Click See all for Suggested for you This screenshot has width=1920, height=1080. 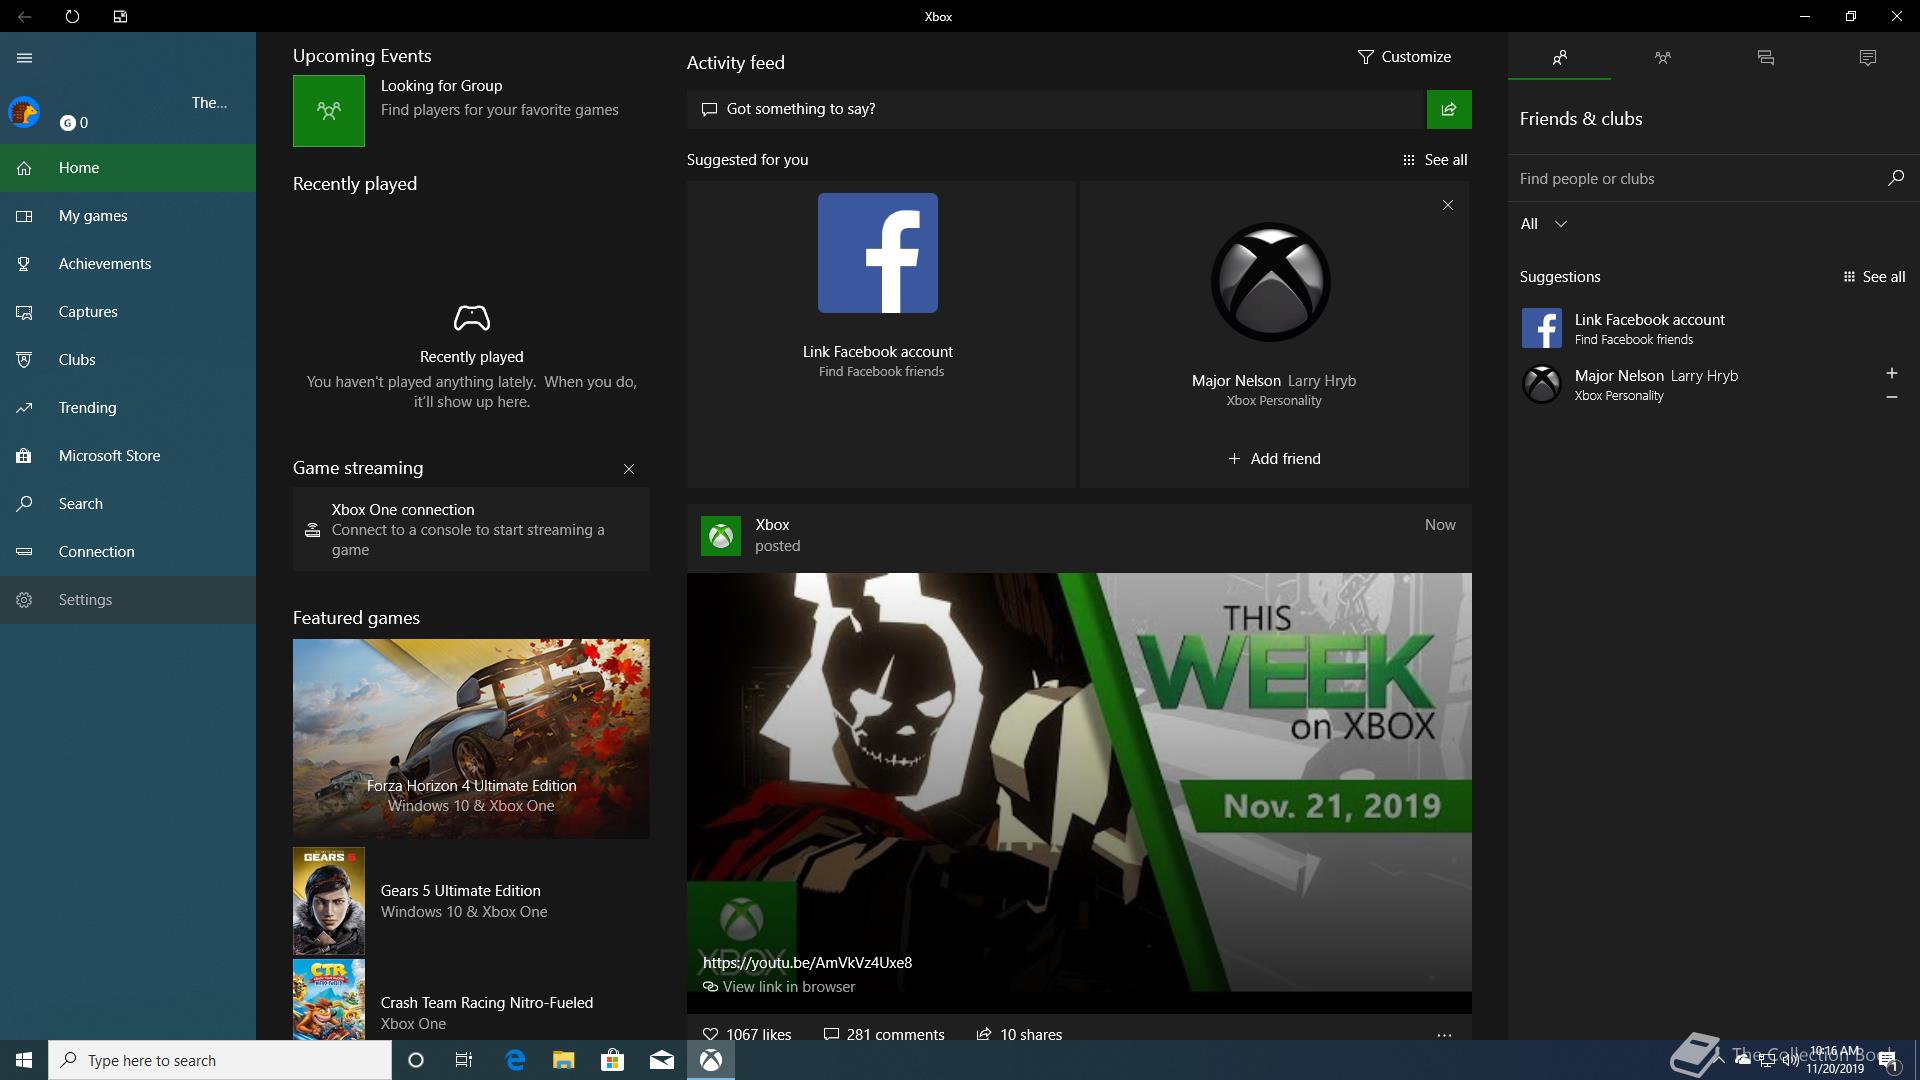coord(1435,160)
